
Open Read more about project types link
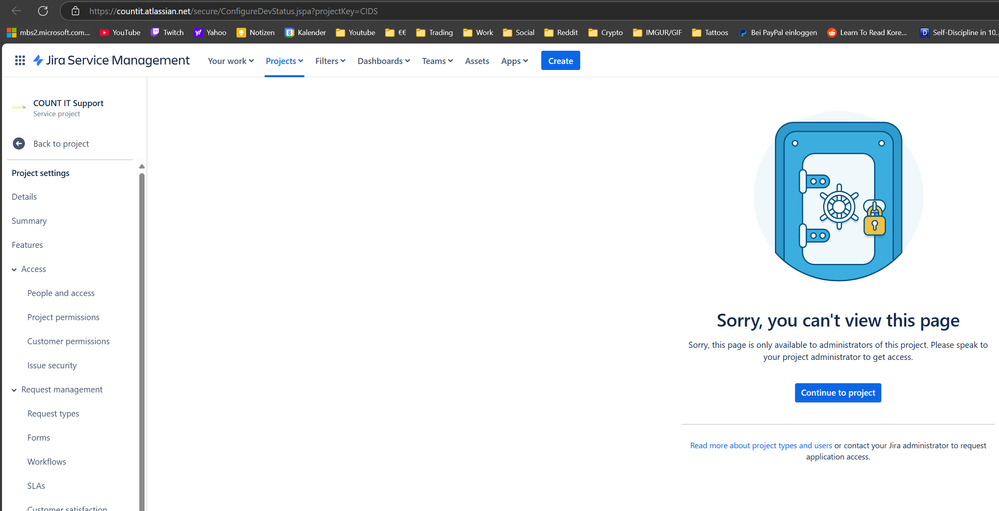761,445
